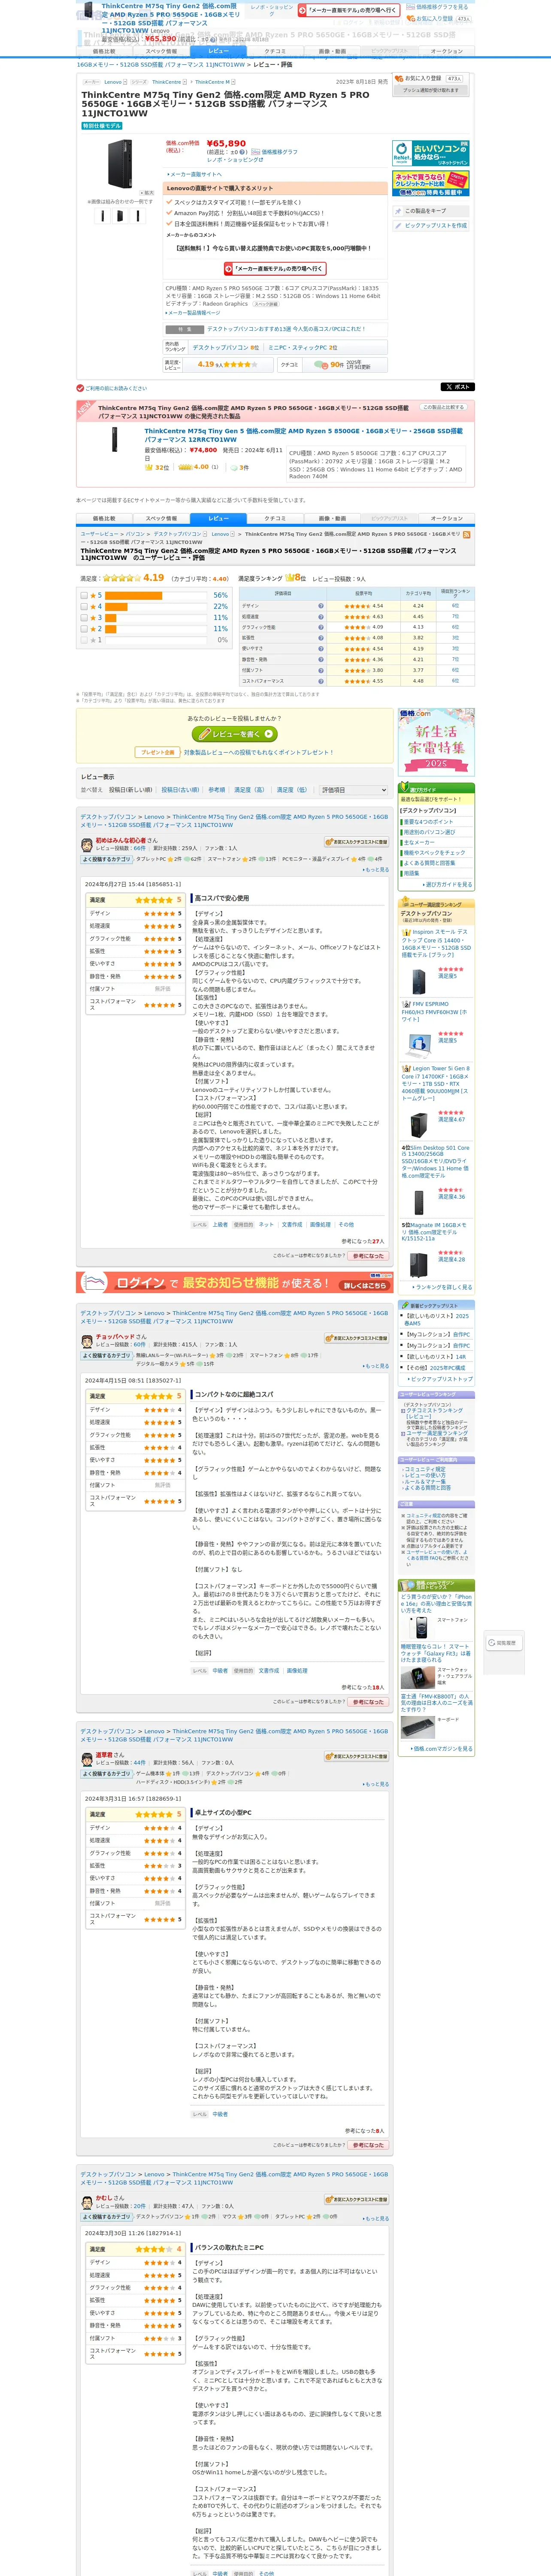Viewport: 551px width, 2576px height.
Task: Open 価格推移グラフ link near the price
Action: click(x=280, y=152)
